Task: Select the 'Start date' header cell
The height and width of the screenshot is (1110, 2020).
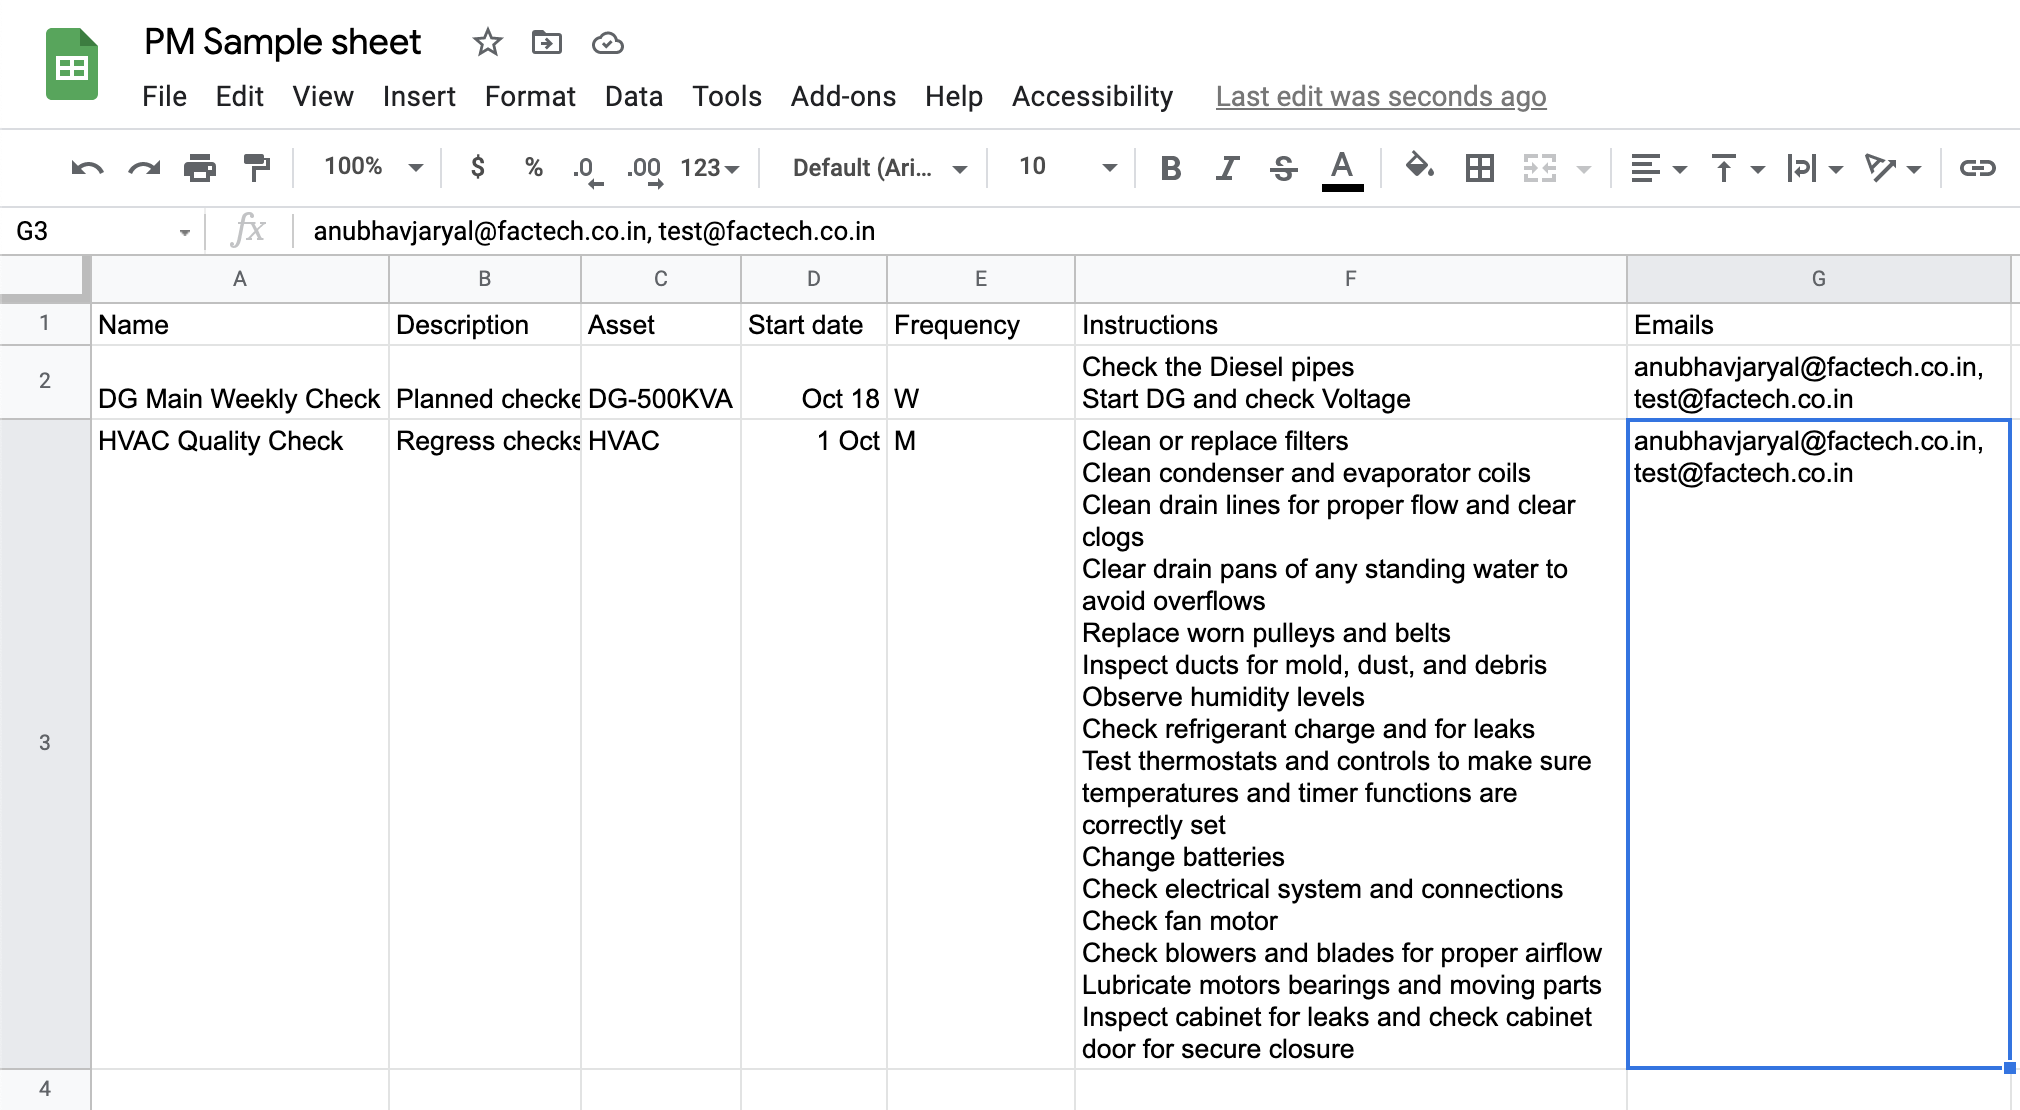Action: pyautogui.click(x=814, y=325)
